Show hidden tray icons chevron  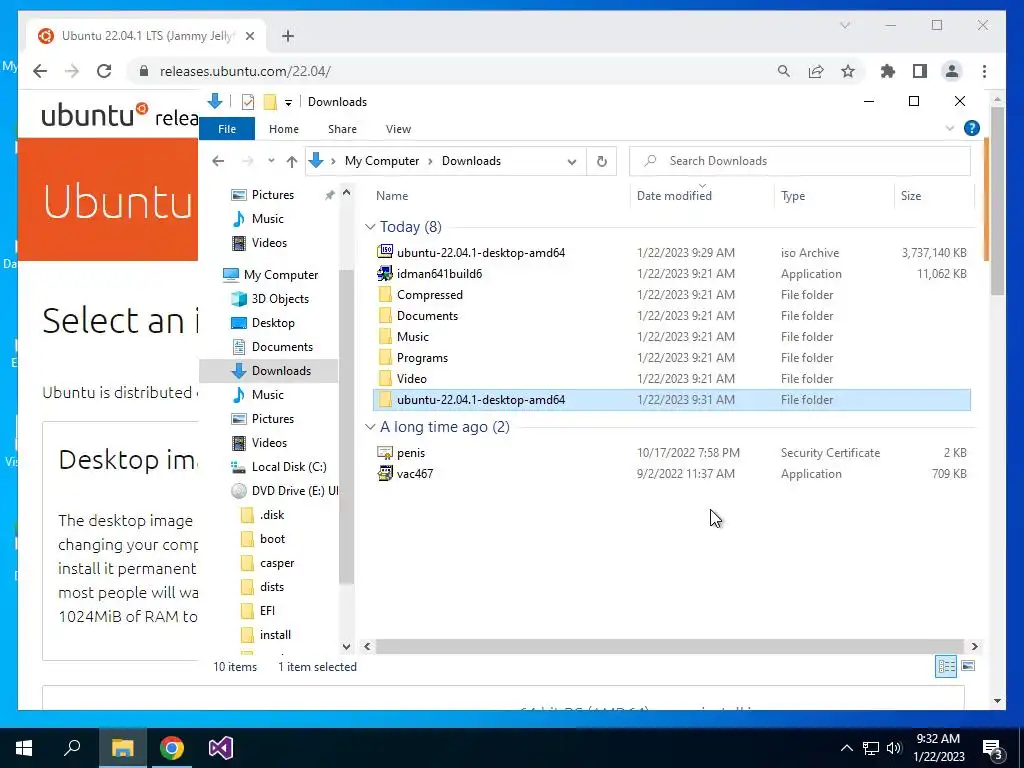tap(846, 748)
